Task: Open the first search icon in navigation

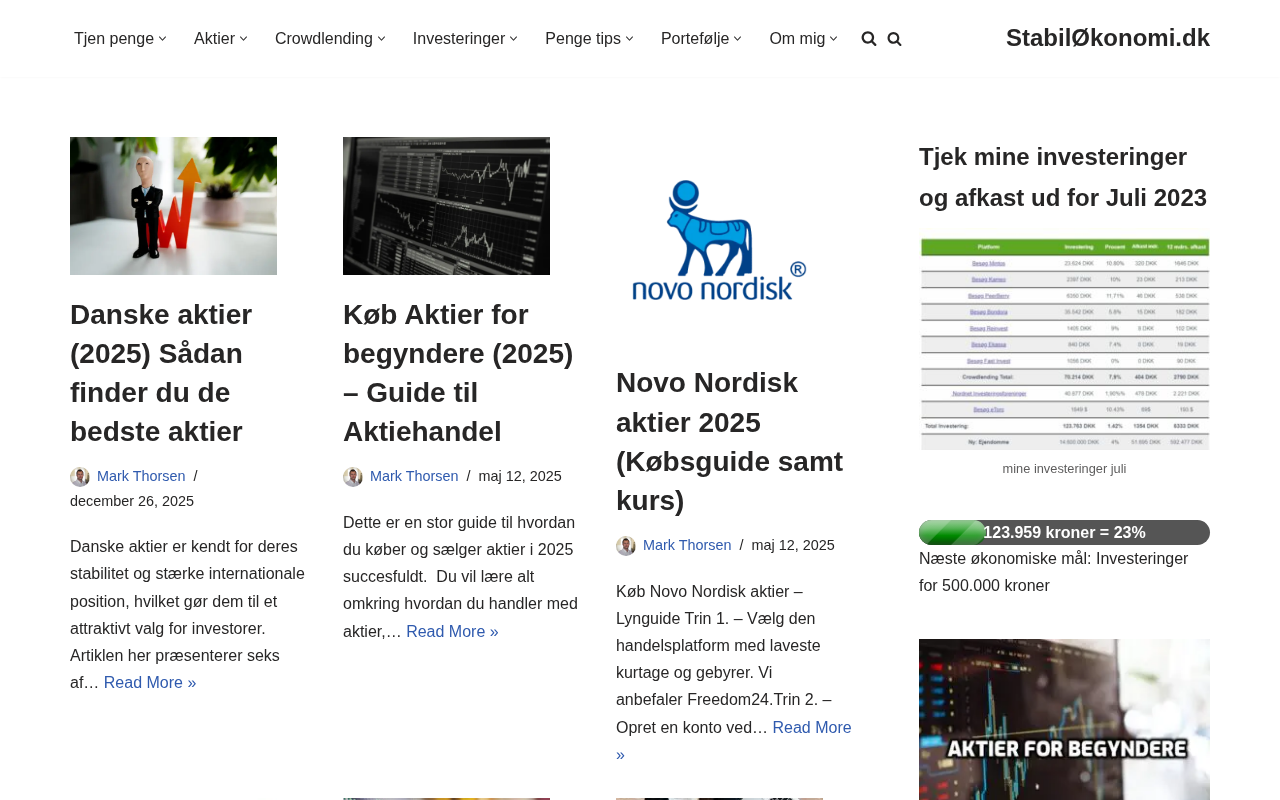Action: pos(869,39)
